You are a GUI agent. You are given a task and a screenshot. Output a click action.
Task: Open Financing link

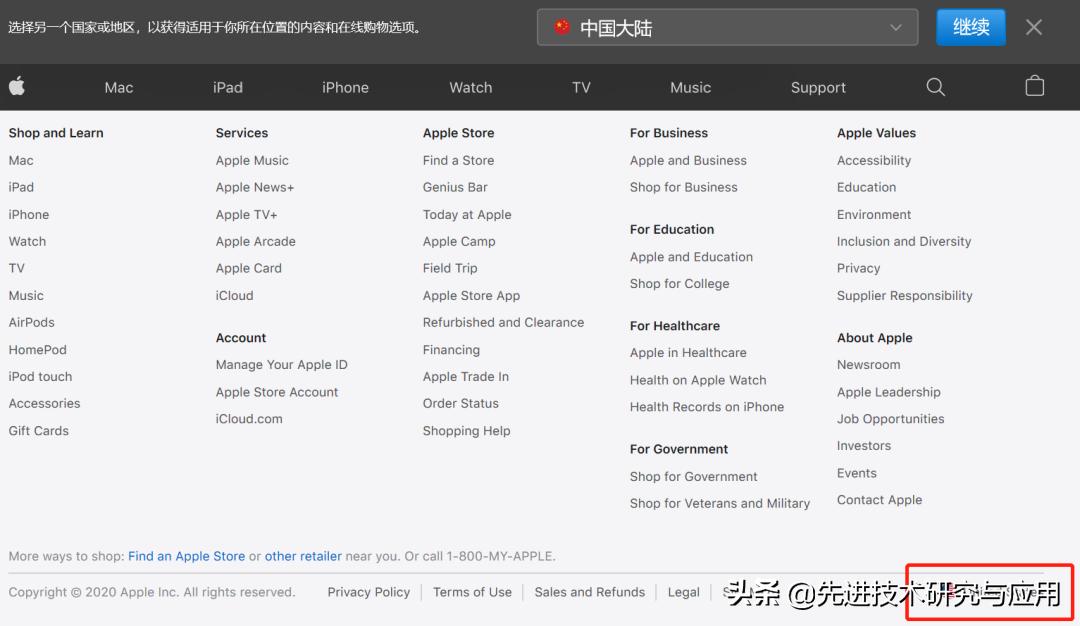point(451,350)
